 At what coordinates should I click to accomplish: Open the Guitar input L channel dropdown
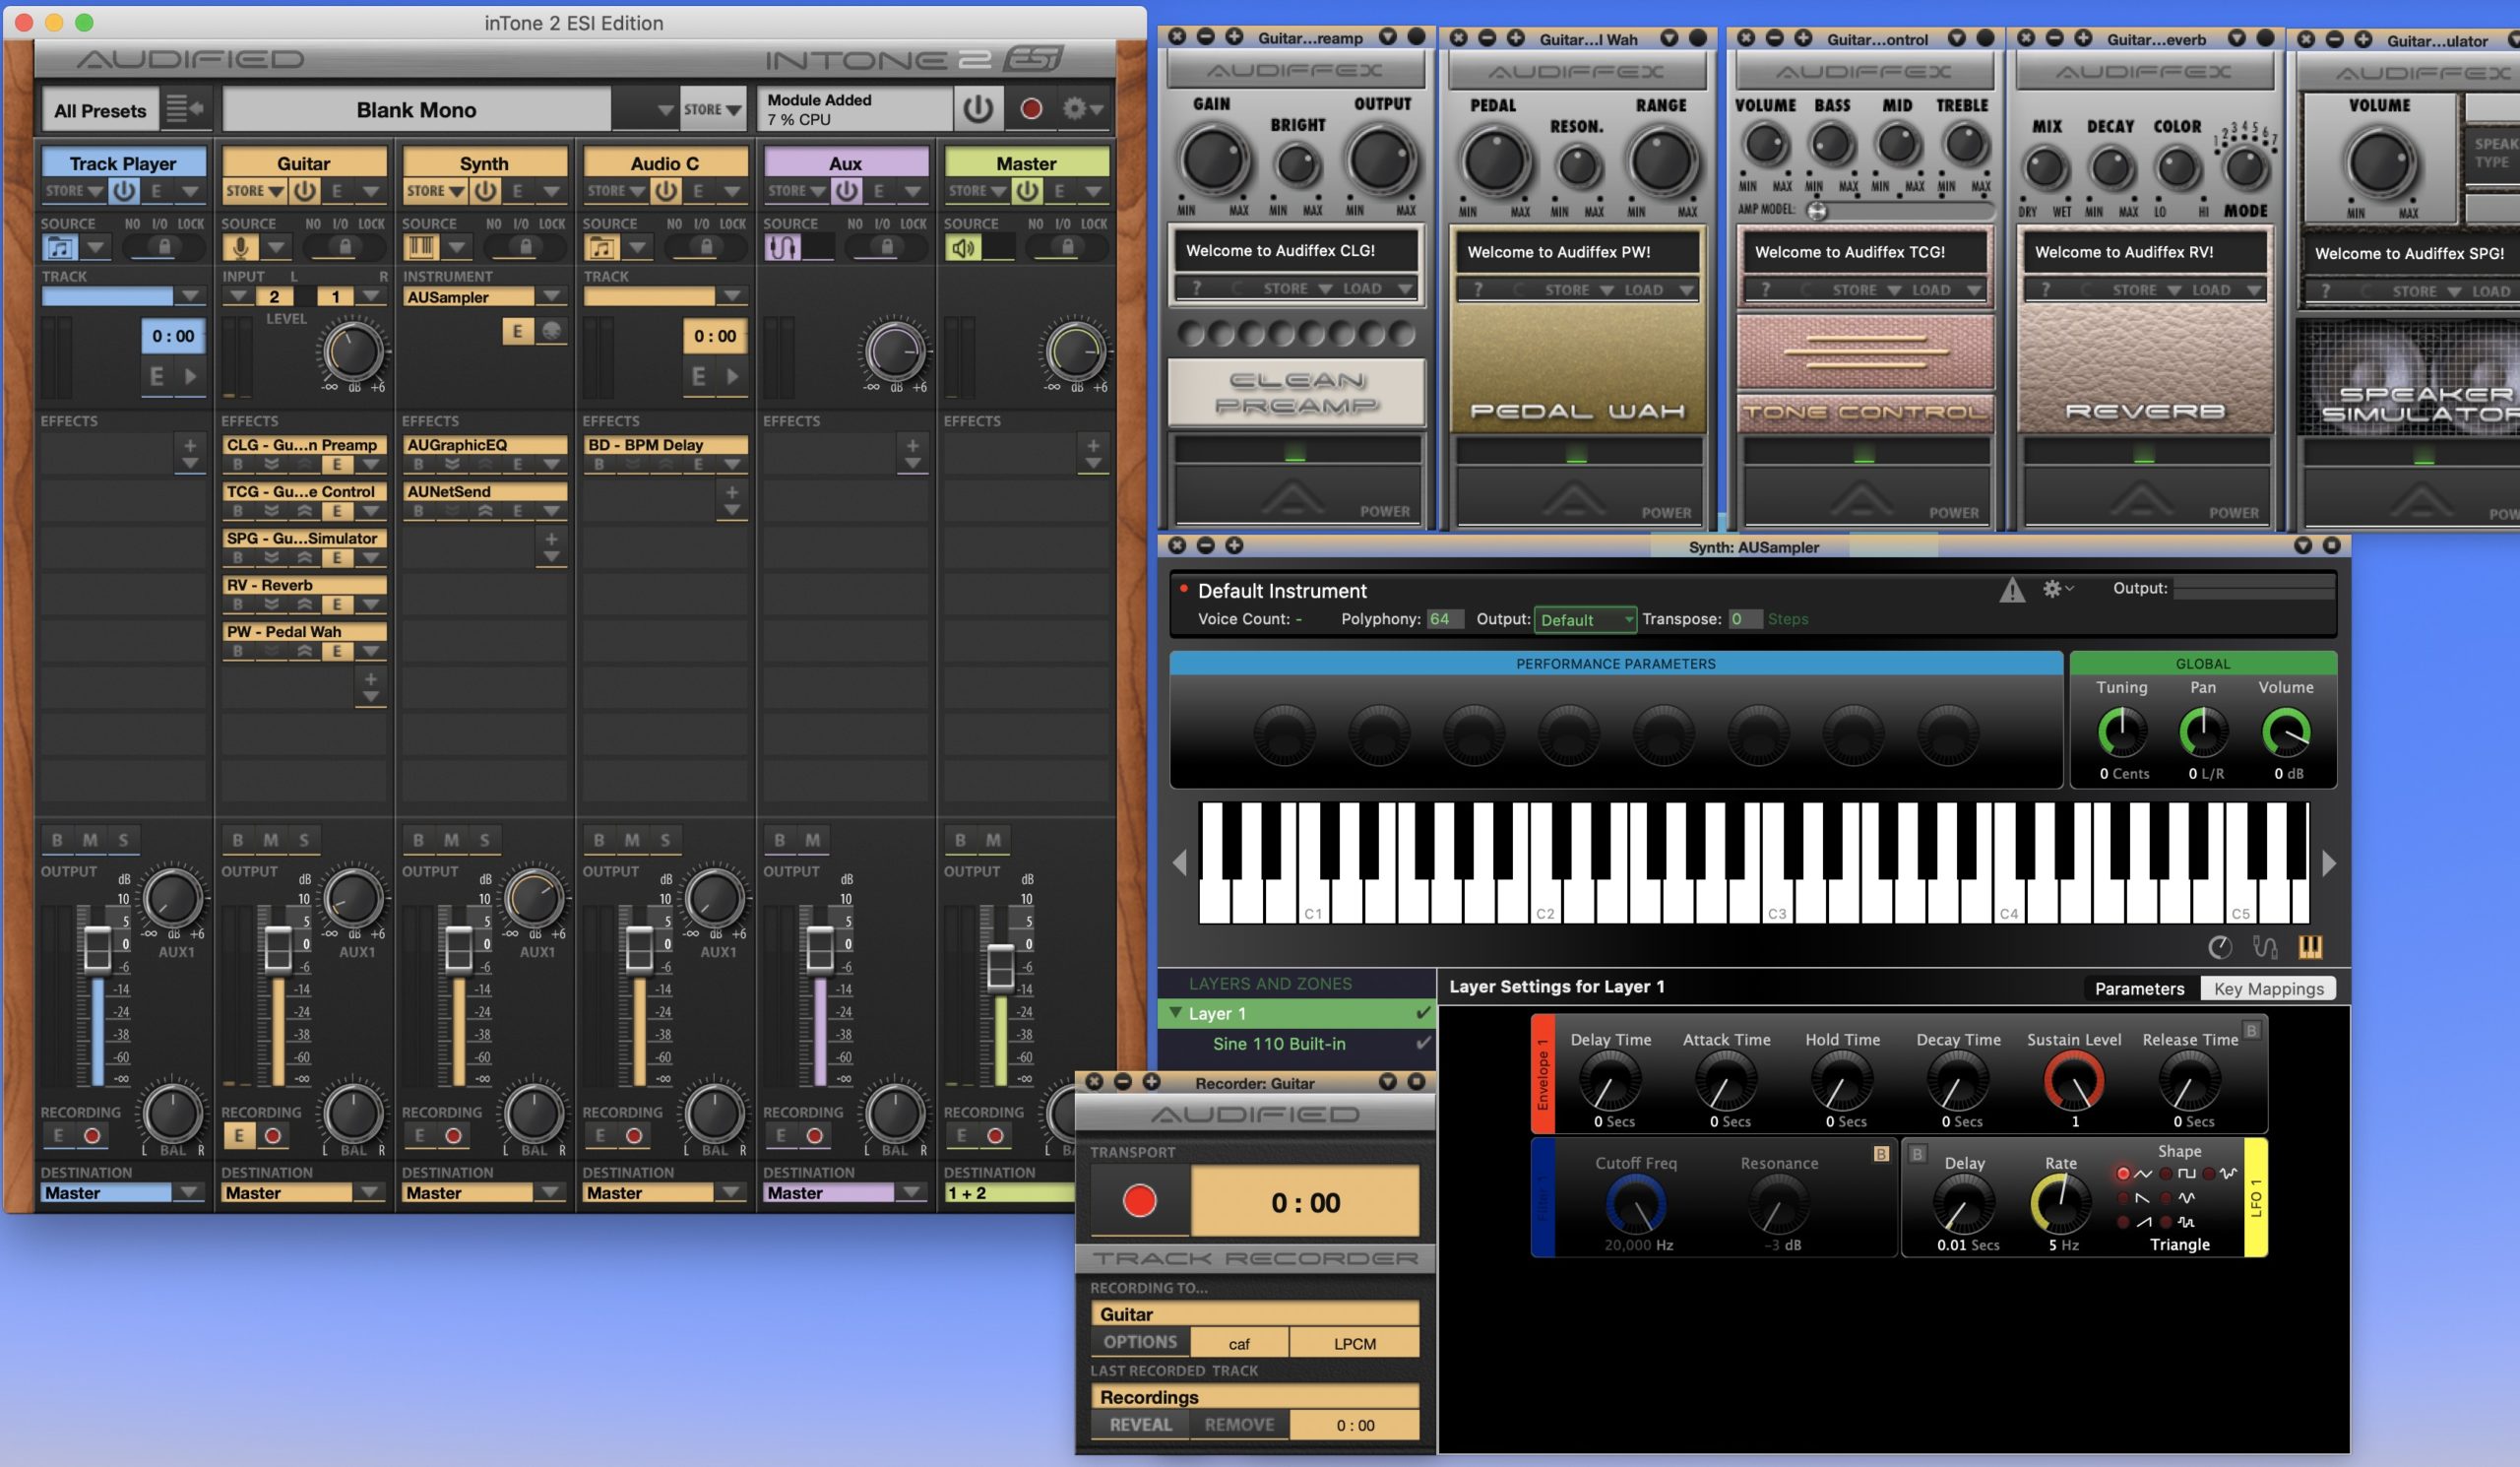click(237, 296)
